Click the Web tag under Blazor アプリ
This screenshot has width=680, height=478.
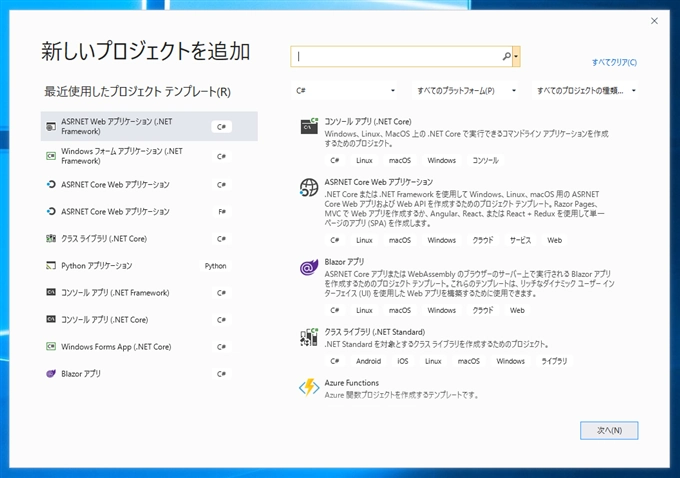pos(517,311)
